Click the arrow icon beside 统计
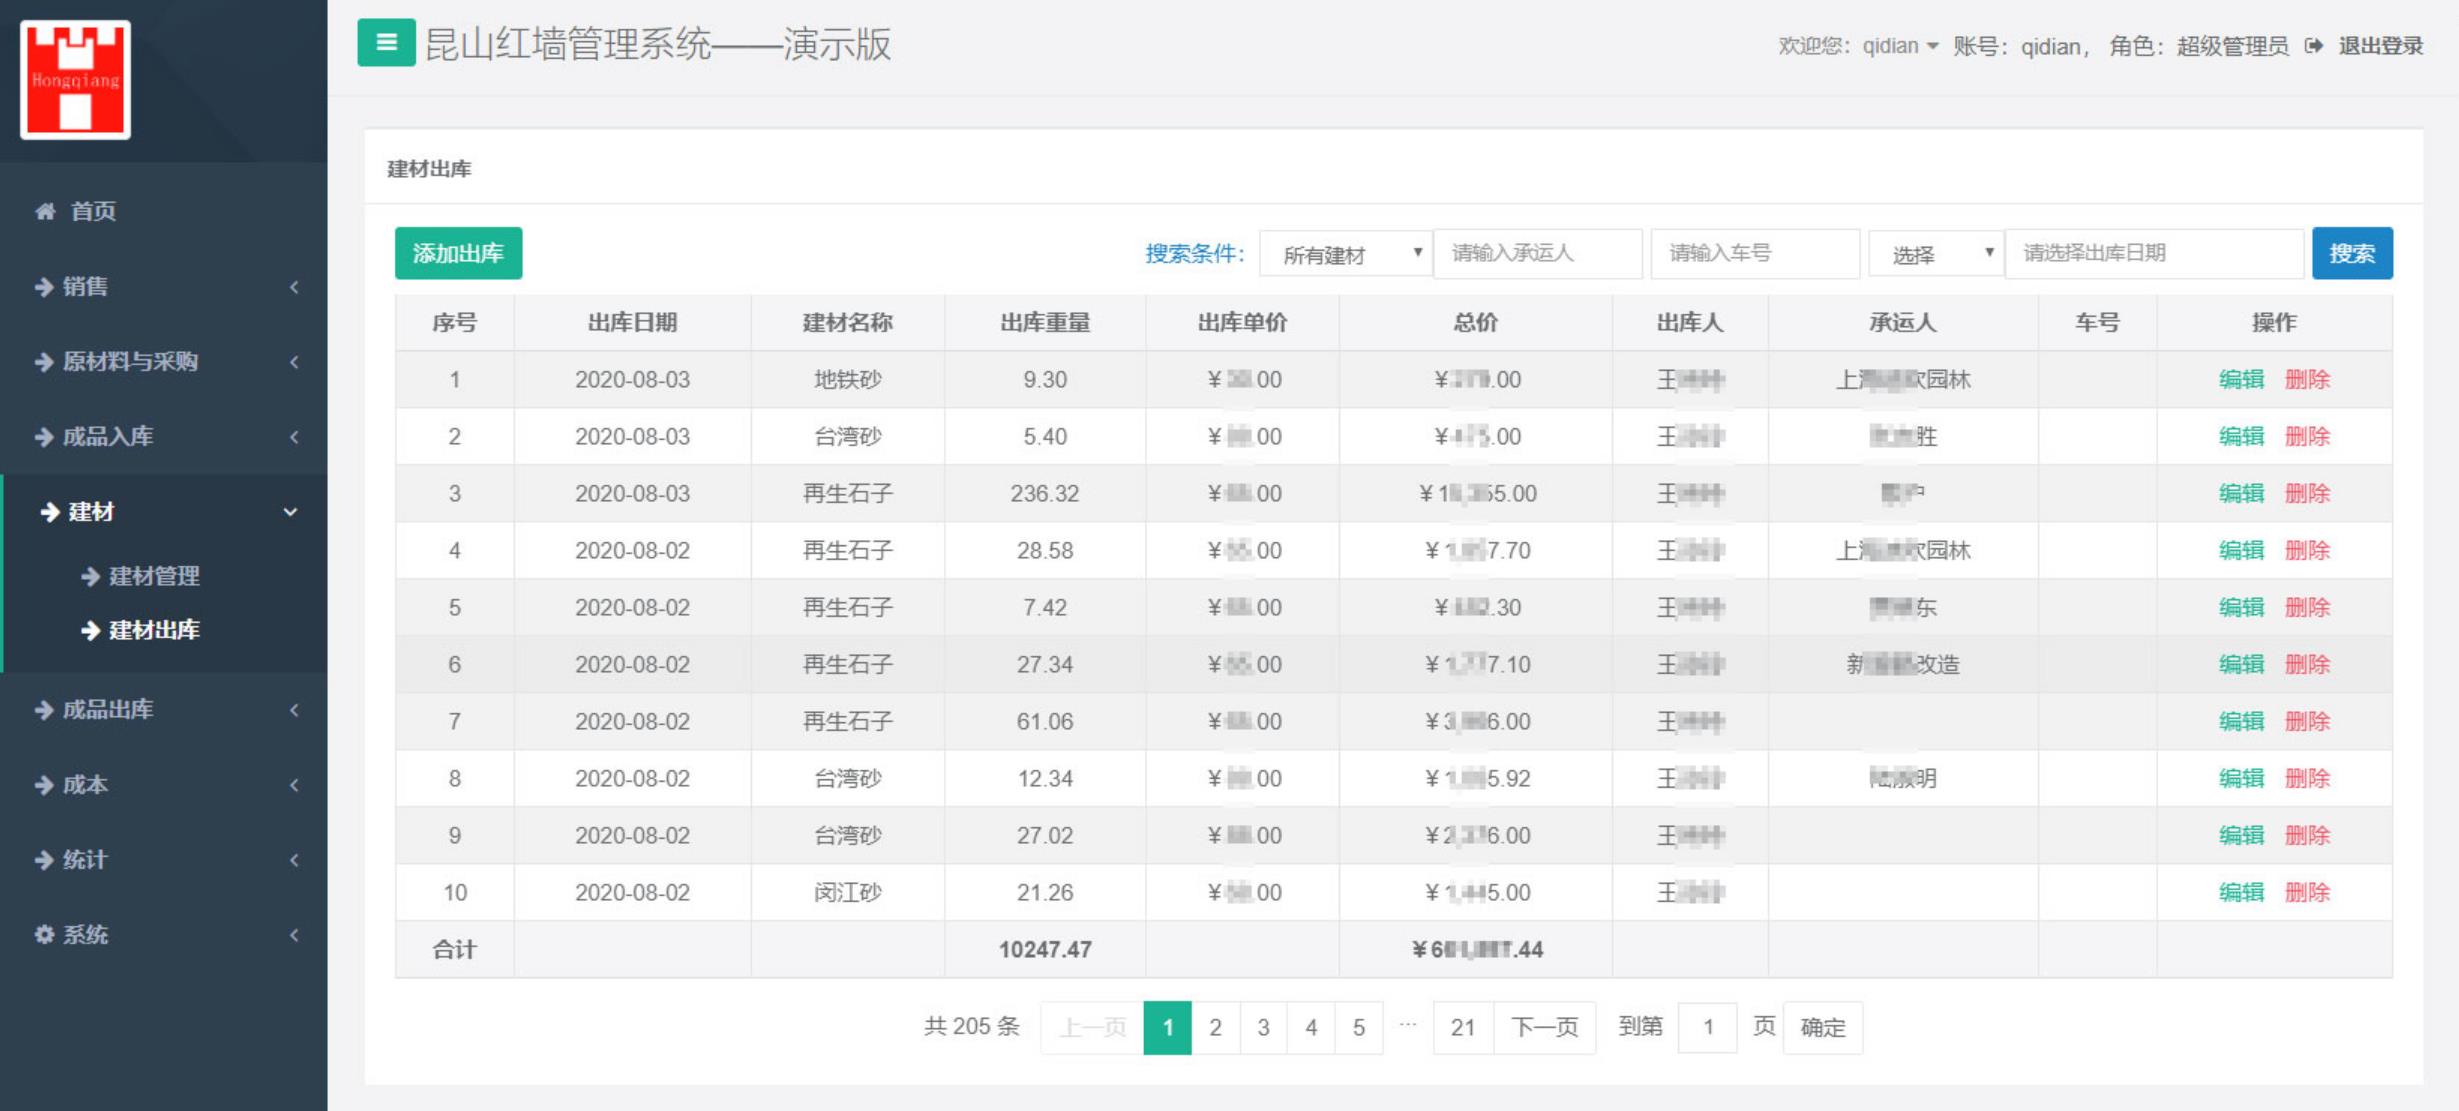Screen dimensions: 2459x1111 pyautogui.click(x=44, y=860)
